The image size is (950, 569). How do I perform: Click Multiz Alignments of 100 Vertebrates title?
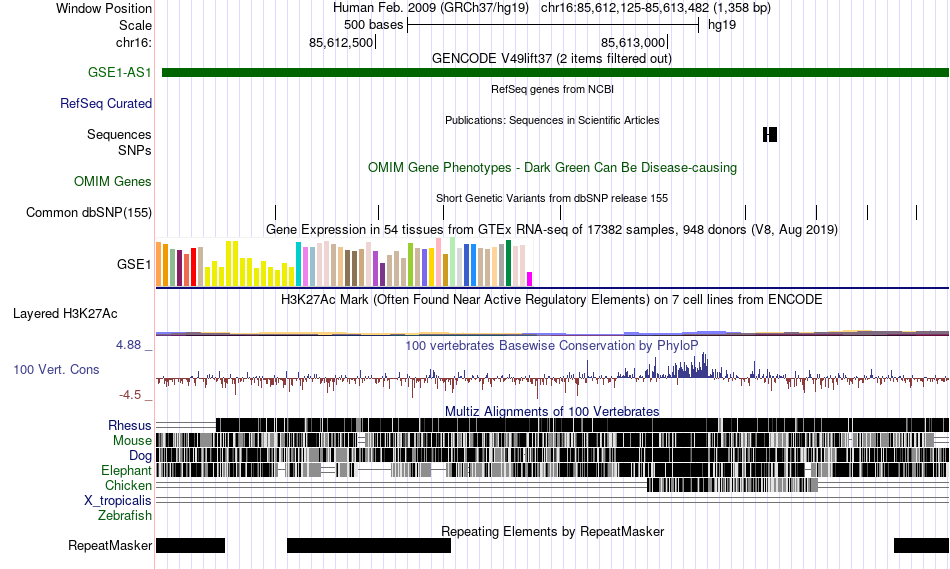[x=552, y=411]
